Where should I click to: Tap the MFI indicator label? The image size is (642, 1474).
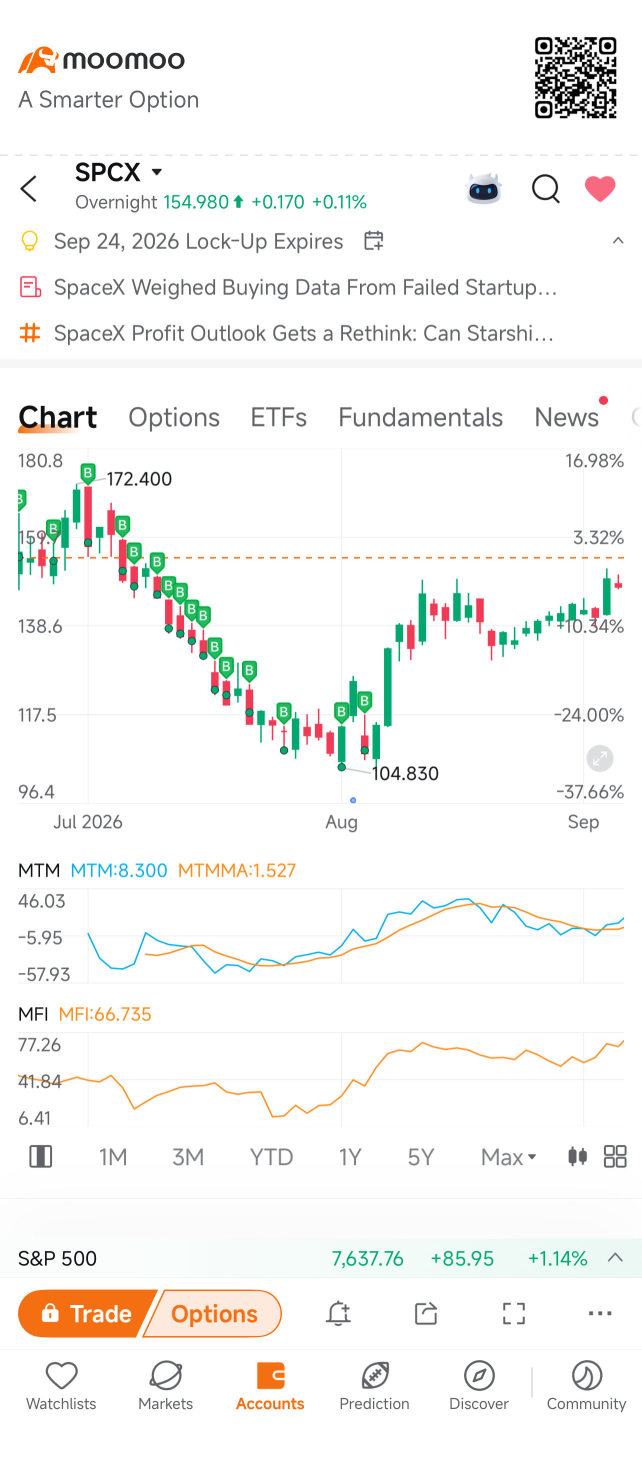click(33, 1014)
